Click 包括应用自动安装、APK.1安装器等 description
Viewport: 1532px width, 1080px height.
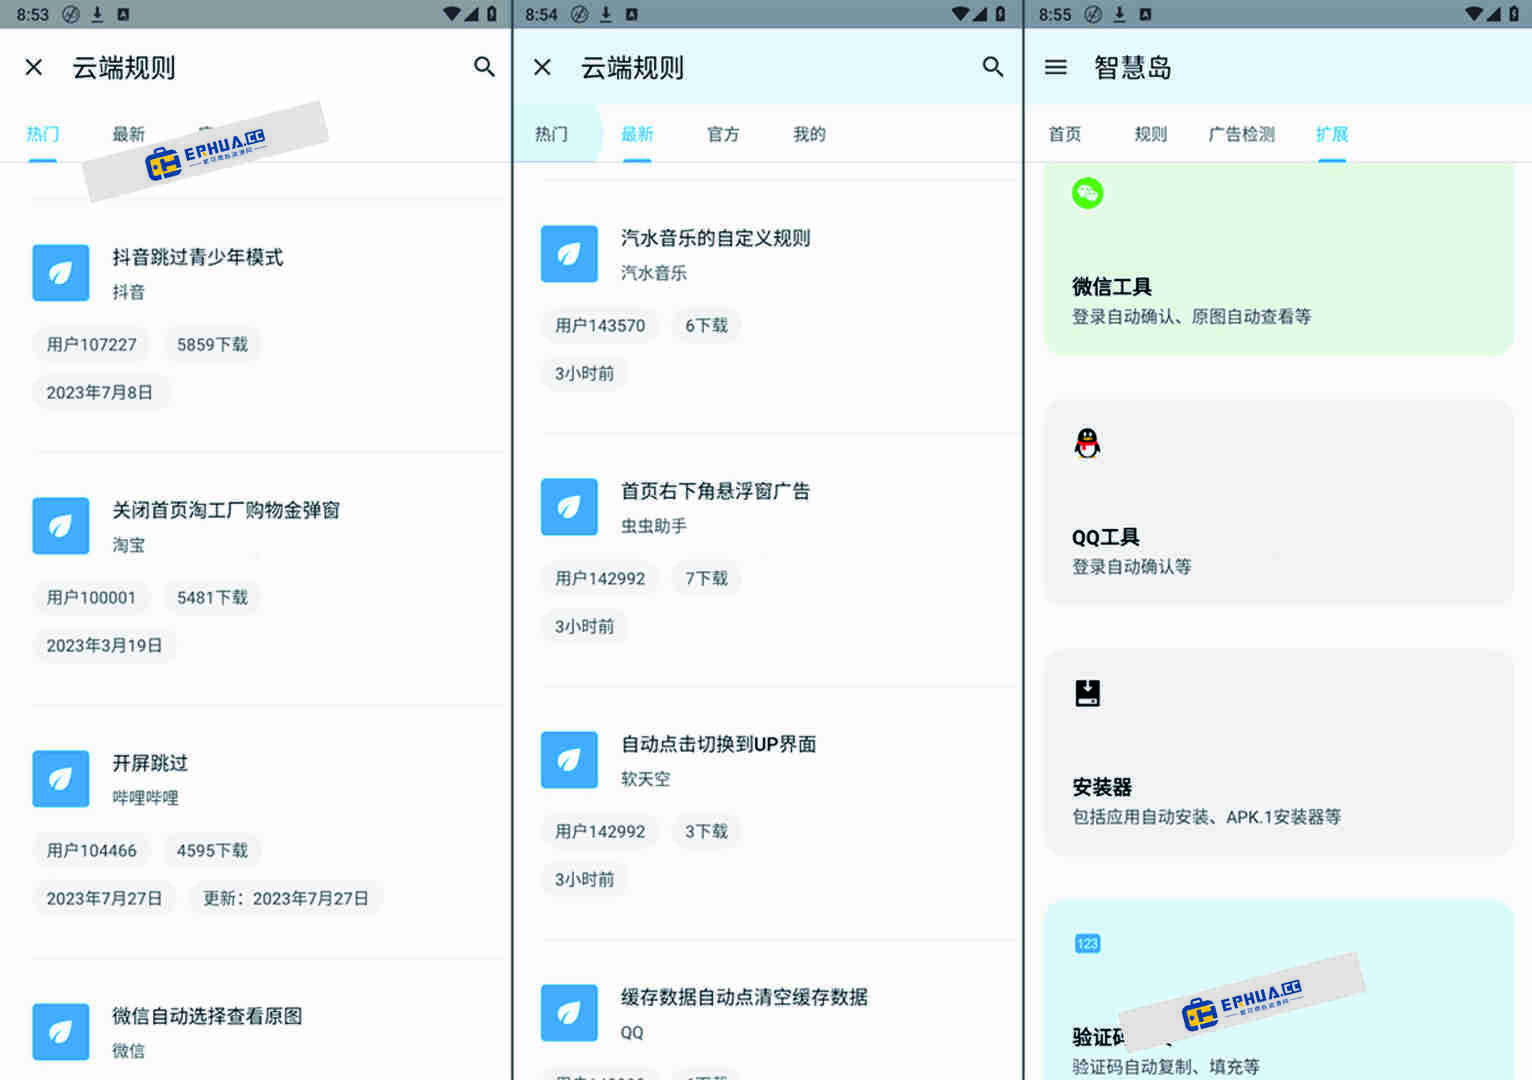tap(1206, 817)
